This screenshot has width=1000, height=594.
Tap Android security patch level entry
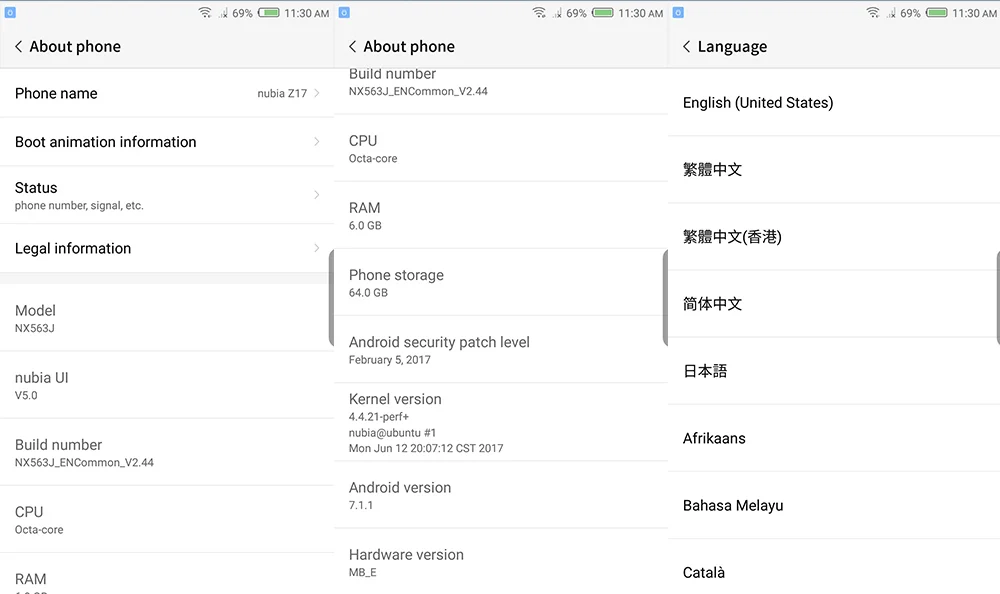coord(501,350)
